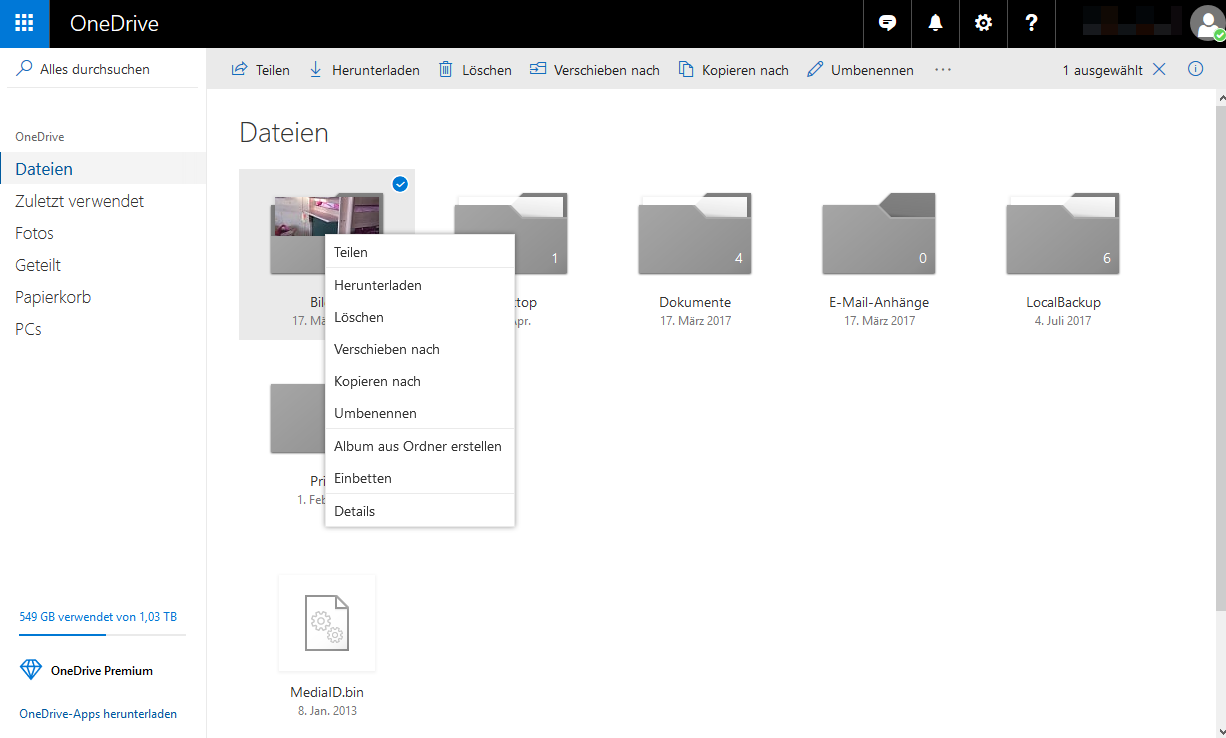This screenshot has height=738, width=1226.
Task: Open the Dokumente folder
Action: click(x=695, y=234)
